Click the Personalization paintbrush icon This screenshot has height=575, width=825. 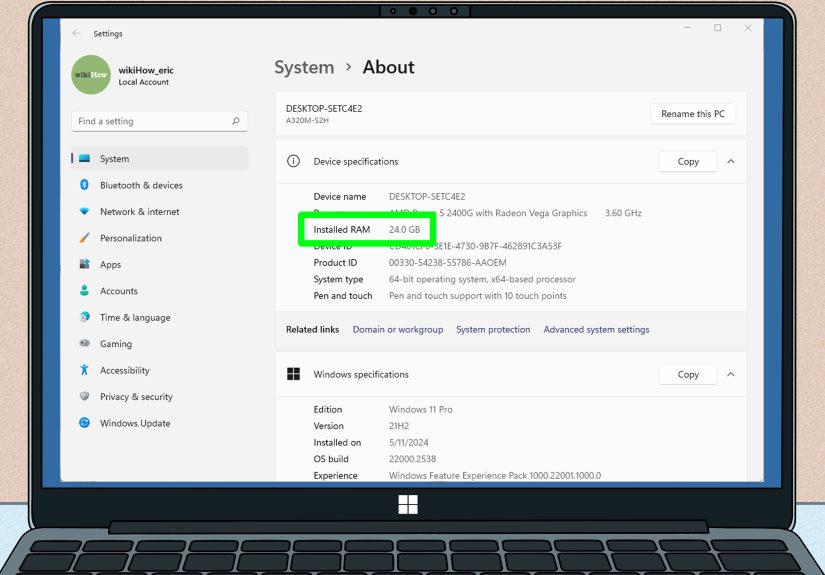point(84,238)
